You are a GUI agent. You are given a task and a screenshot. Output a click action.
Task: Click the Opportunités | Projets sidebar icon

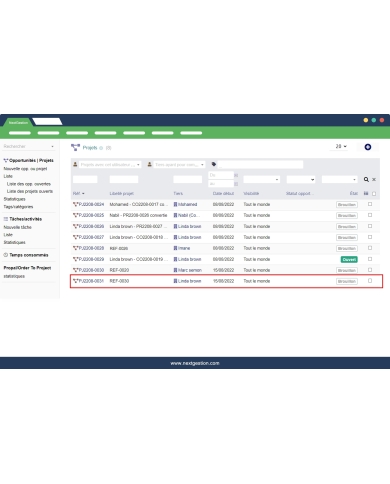pyautogui.click(x=6, y=161)
